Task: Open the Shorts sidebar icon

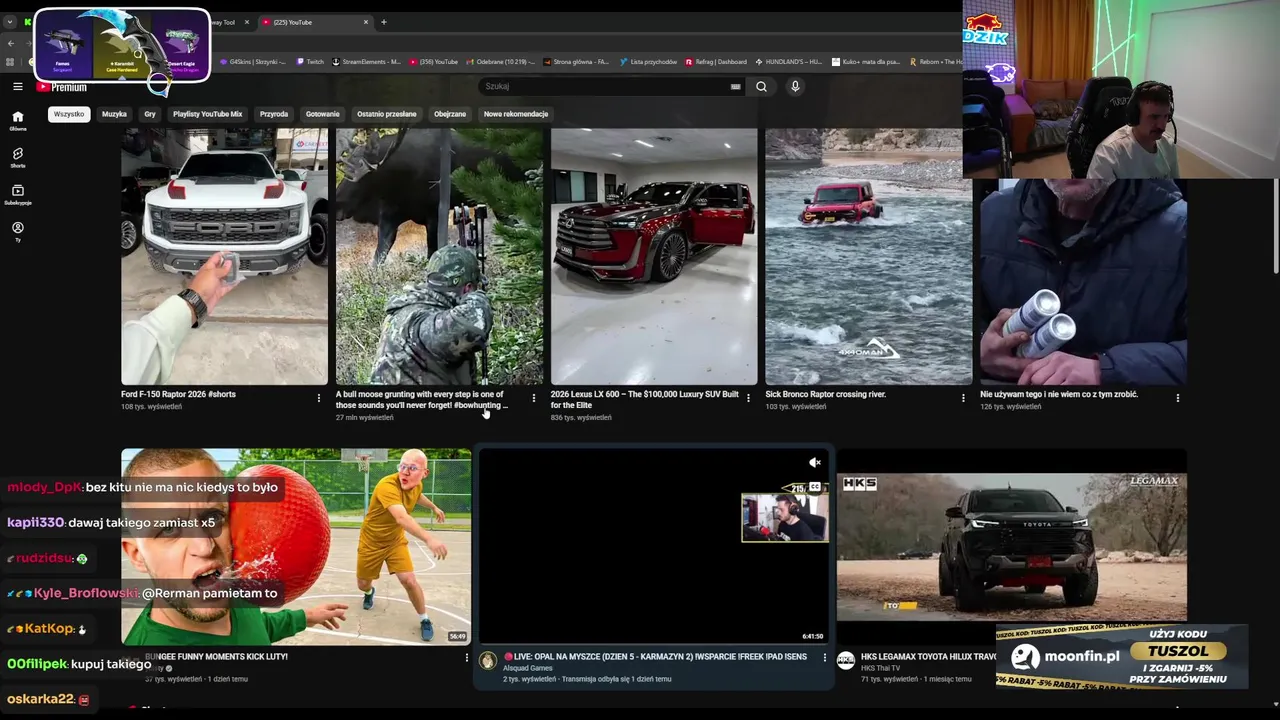Action: pos(18,157)
